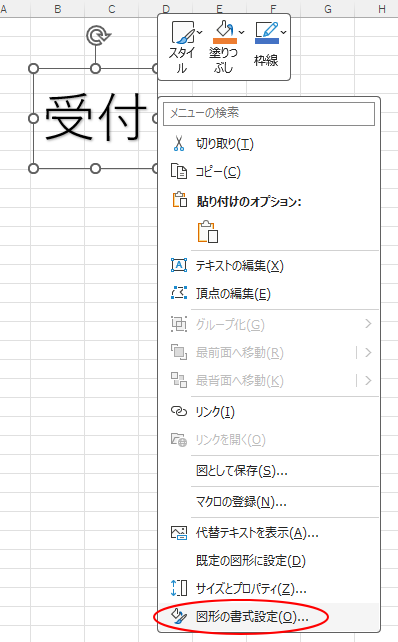
Task: Choose 図として保存(S)...
Action: (242, 471)
